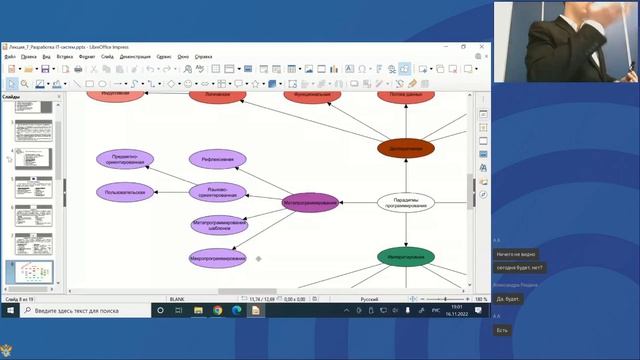The image size is (640, 360).
Task: Select Stars and Banners shape tool
Action: click(x=255, y=84)
